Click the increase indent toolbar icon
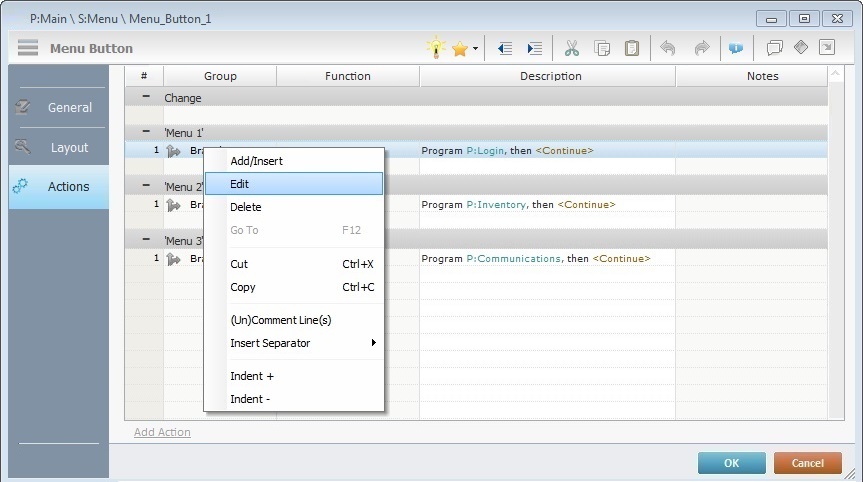 click(x=535, y=48)
